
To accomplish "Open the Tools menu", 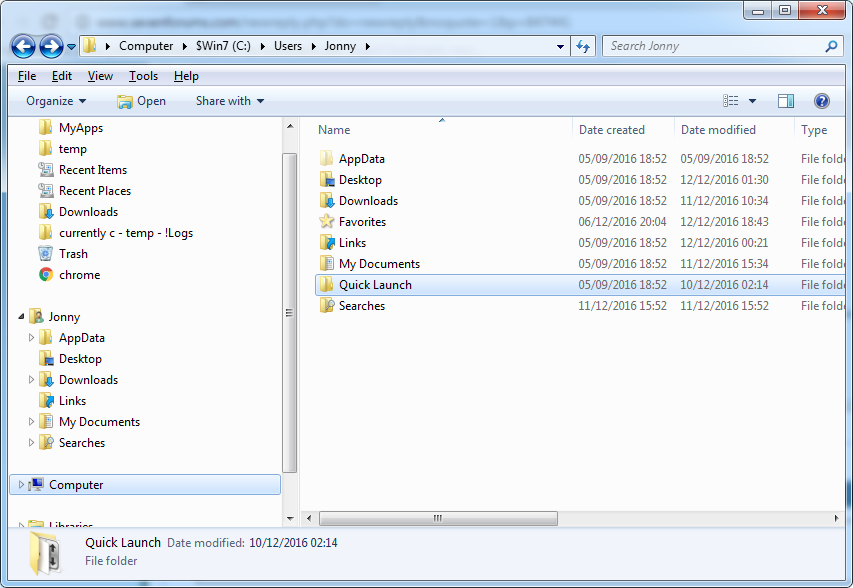I will (143, 76).
